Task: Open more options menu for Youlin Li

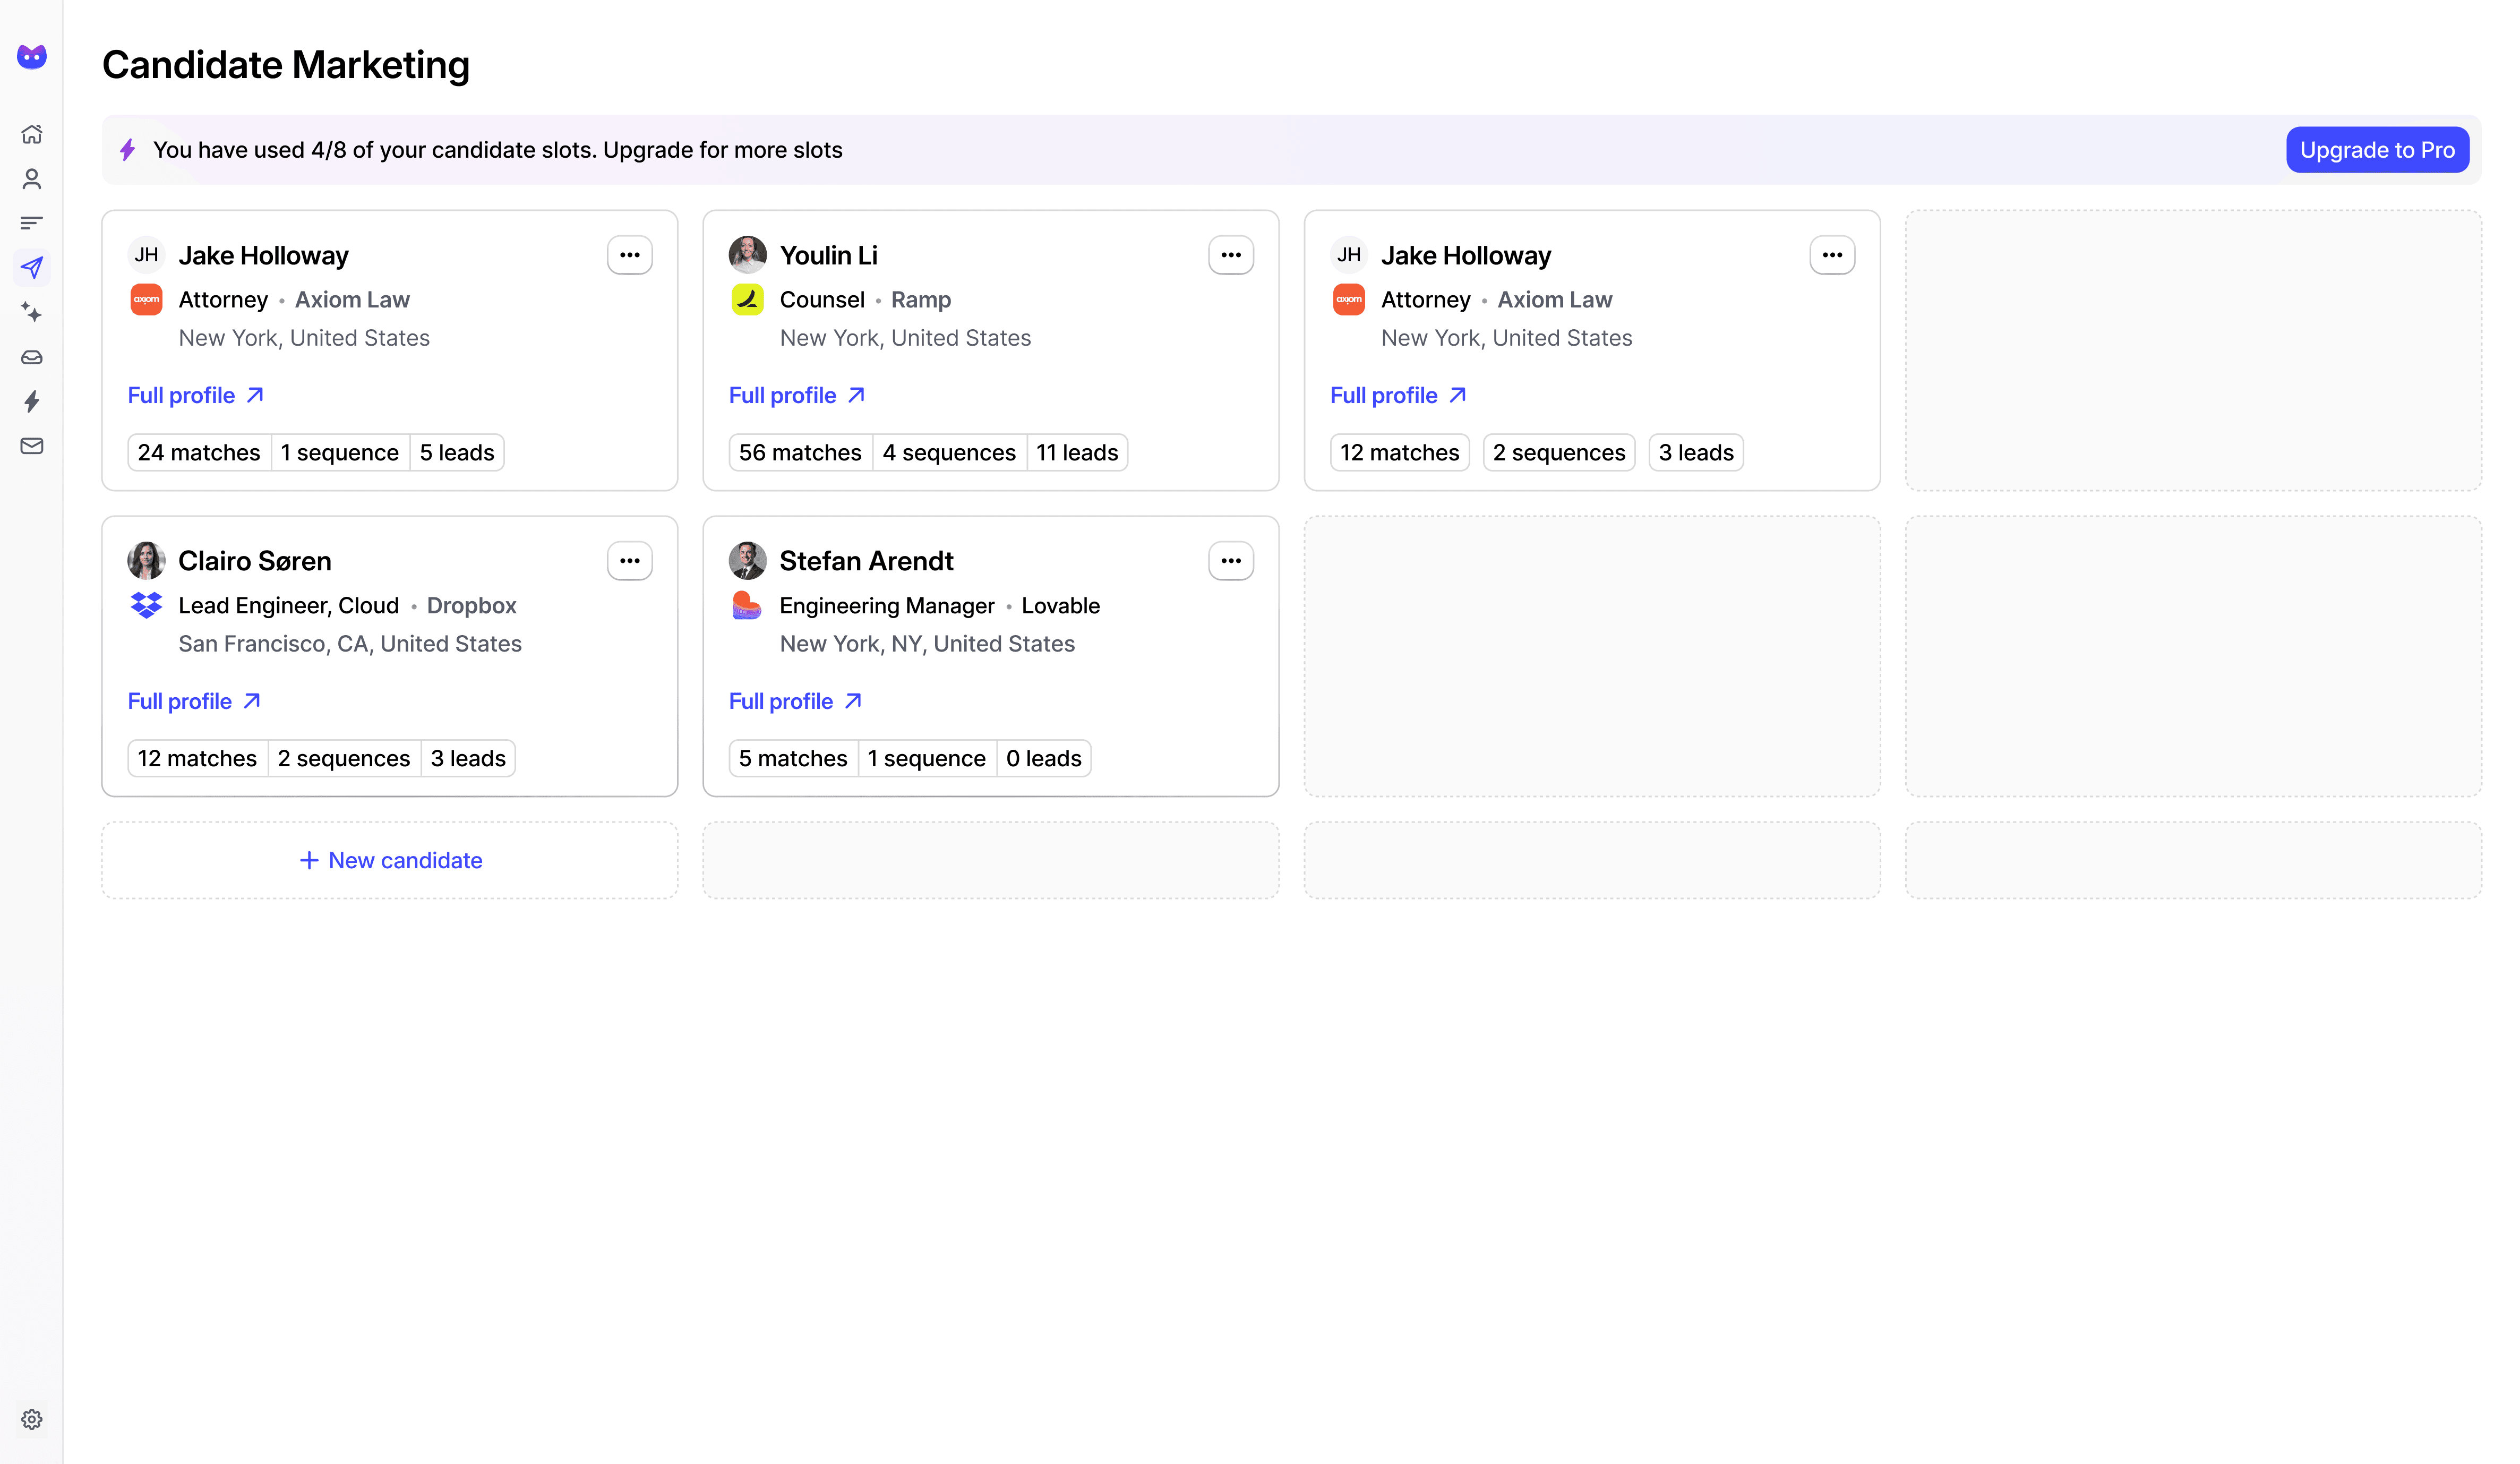Action: (x=1230, y=255)
